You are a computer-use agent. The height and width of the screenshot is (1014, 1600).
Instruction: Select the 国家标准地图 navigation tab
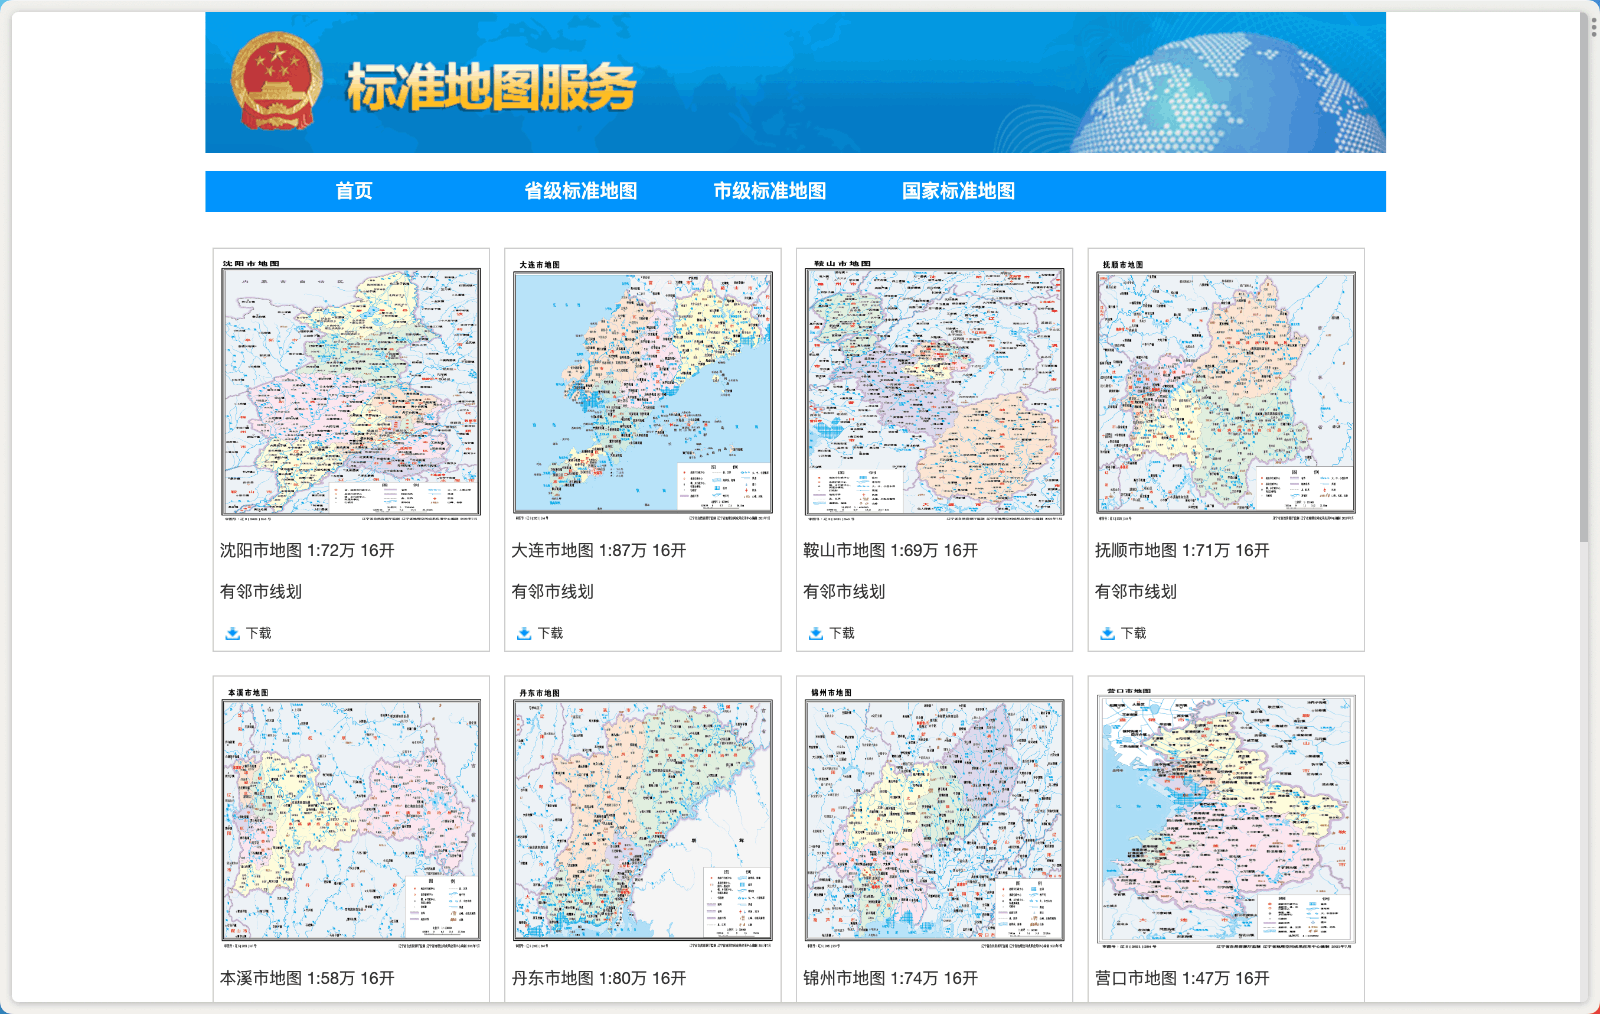961,190
